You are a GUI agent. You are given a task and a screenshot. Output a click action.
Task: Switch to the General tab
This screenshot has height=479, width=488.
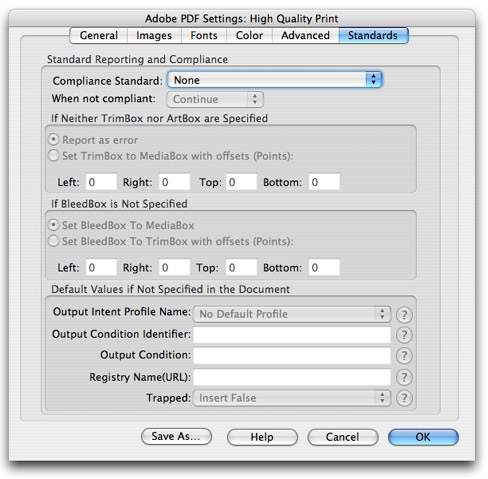point(99,35)
